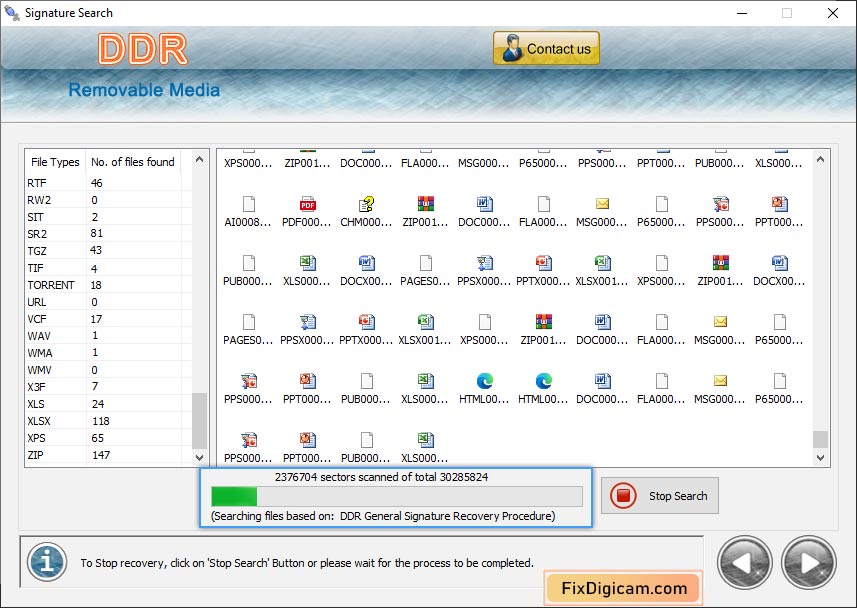
Task: Select the VCF row showing 17
Action: point(109,319)
